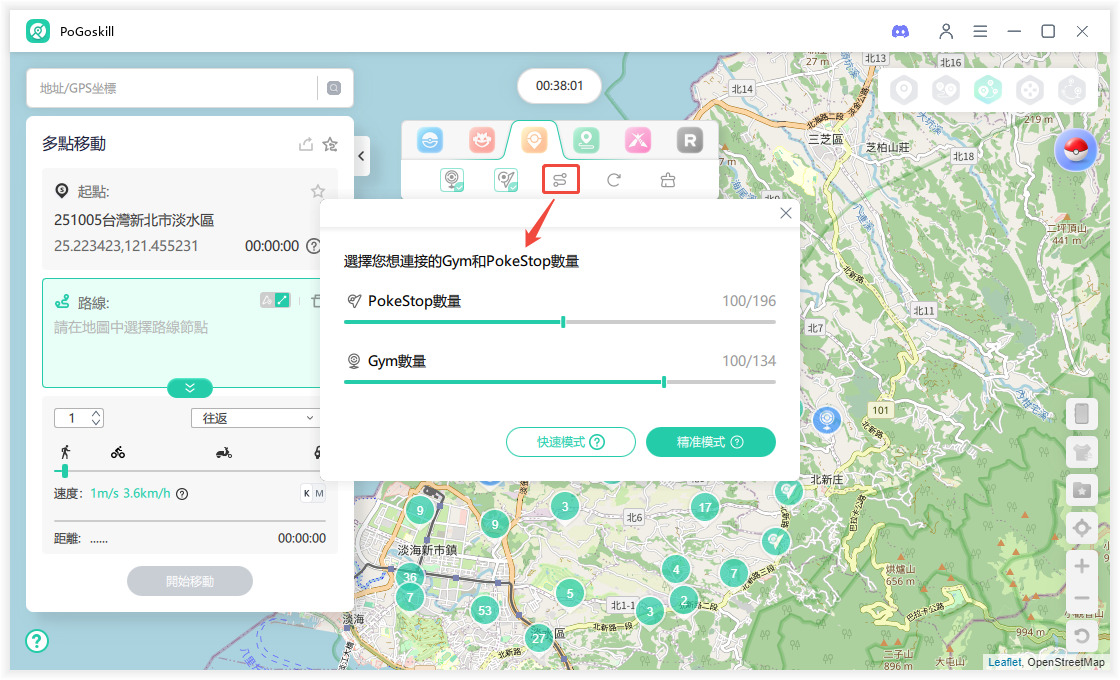This screenshot has height=680, width=1120.
Task: Select the two-spot movement hexagon icon
Action: coord(946,90)
